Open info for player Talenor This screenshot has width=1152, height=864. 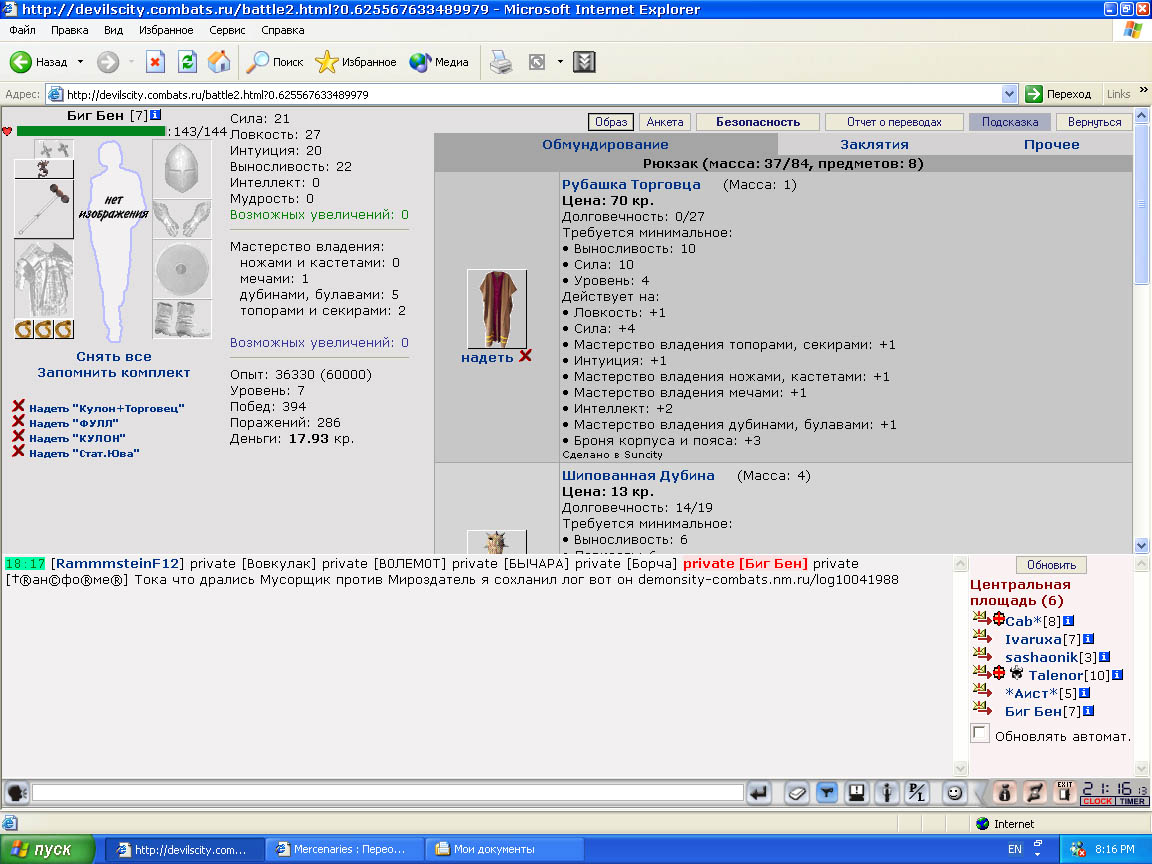[1117, 675]
